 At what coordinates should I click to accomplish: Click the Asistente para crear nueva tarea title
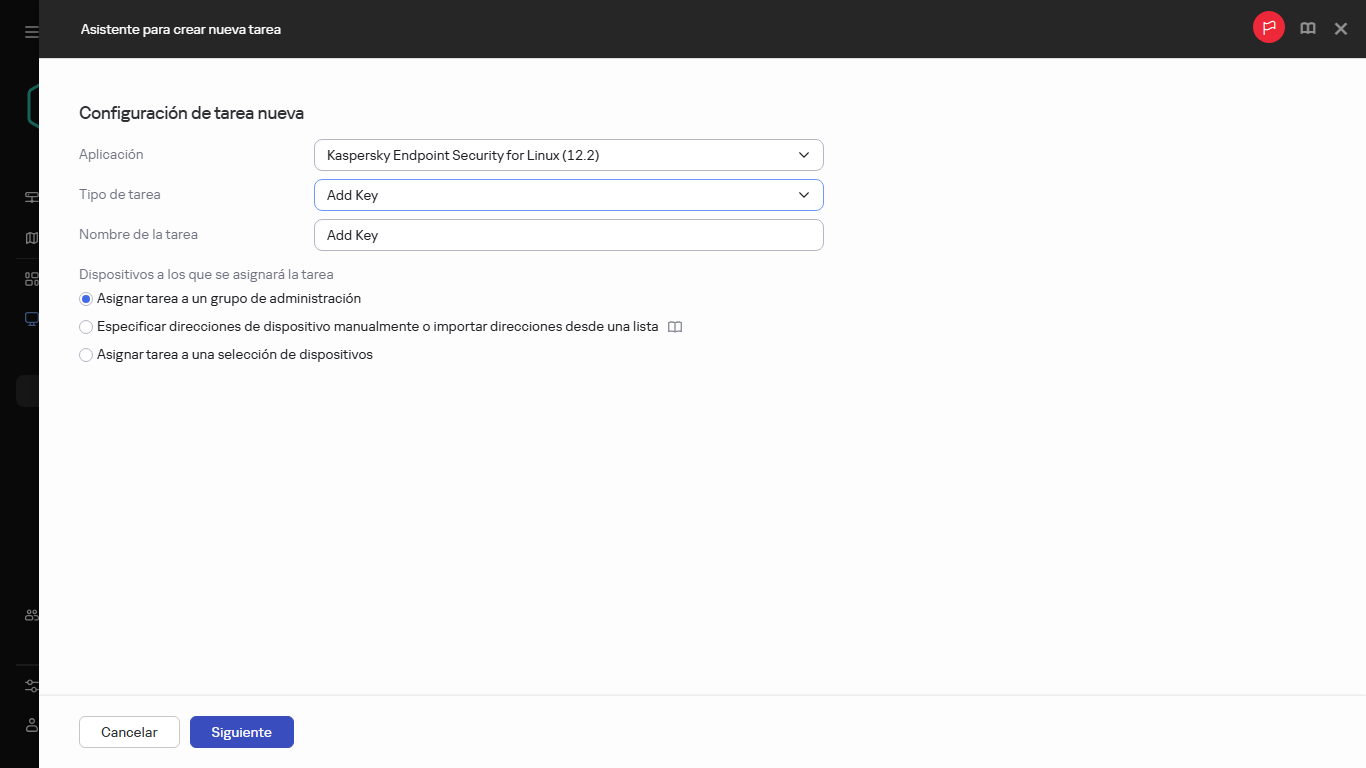click(x=180, y=29)
